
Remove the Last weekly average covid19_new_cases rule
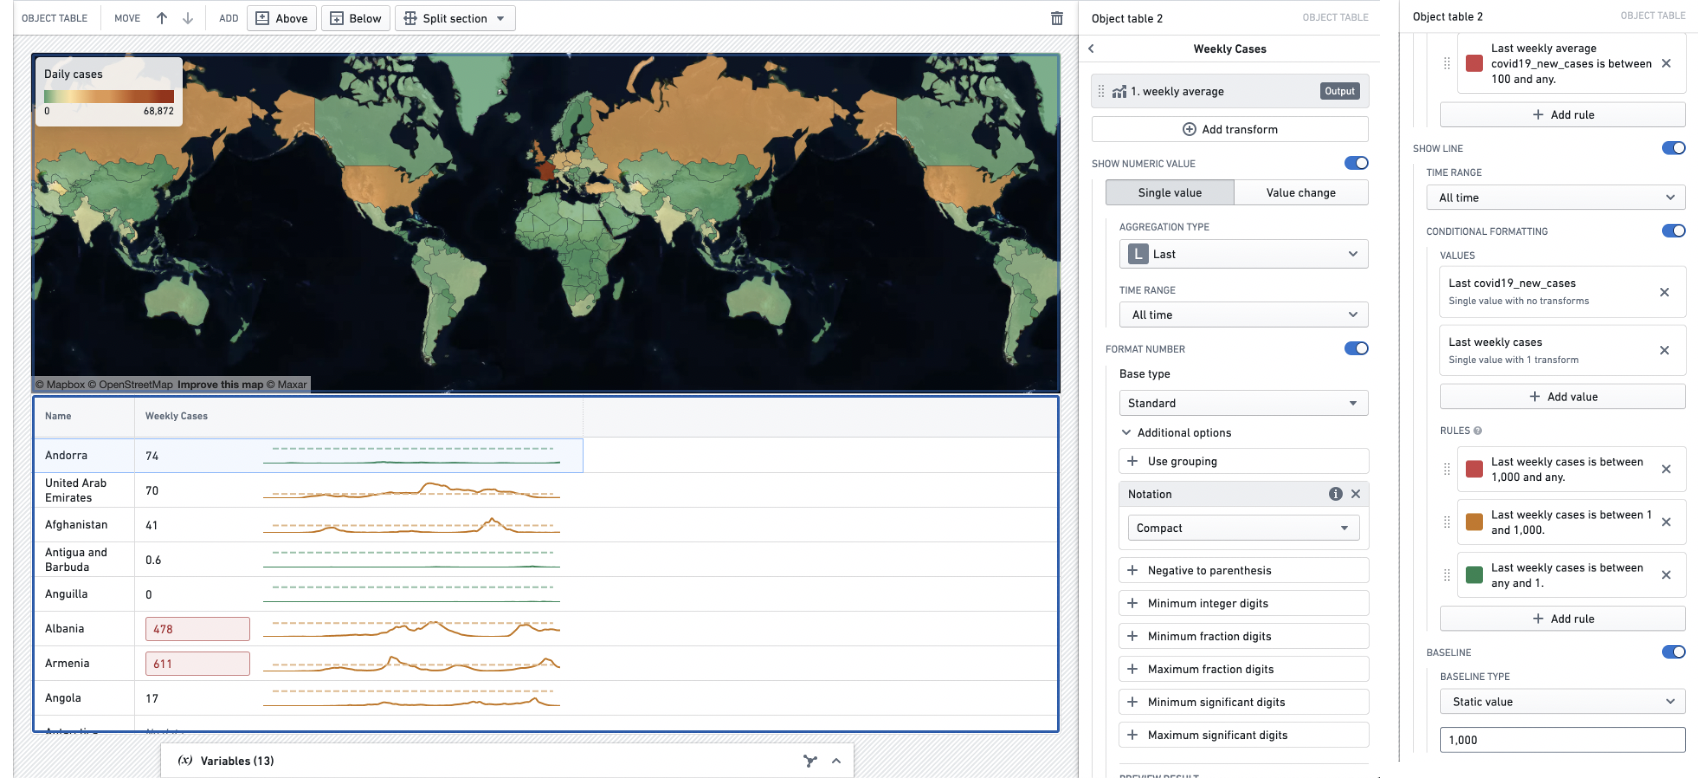pos(1666,63)
